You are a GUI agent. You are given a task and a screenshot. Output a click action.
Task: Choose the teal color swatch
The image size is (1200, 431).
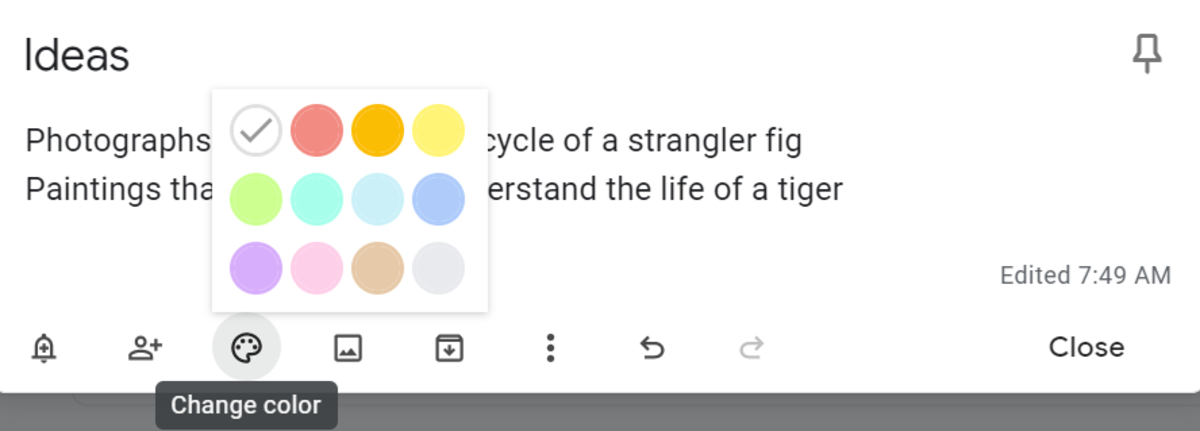tap(317, 199)
